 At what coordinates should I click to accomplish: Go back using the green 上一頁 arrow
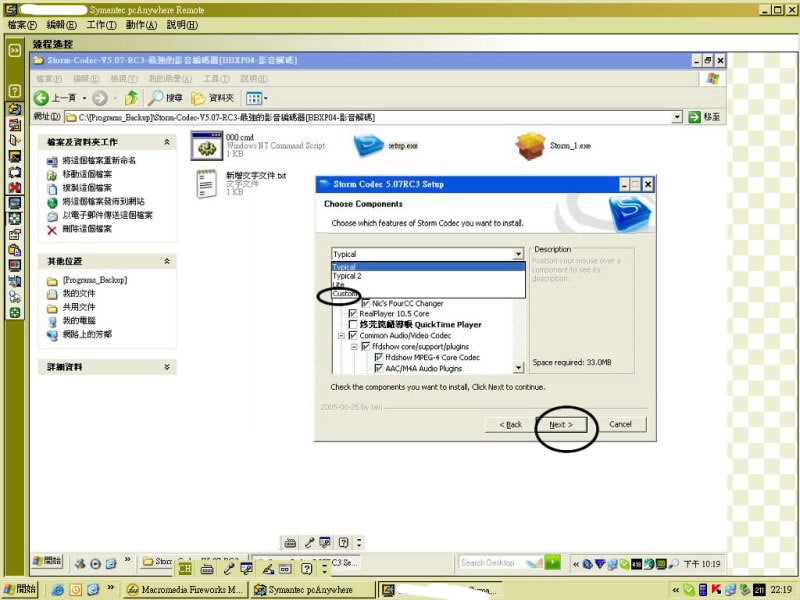tap(55, 98)
